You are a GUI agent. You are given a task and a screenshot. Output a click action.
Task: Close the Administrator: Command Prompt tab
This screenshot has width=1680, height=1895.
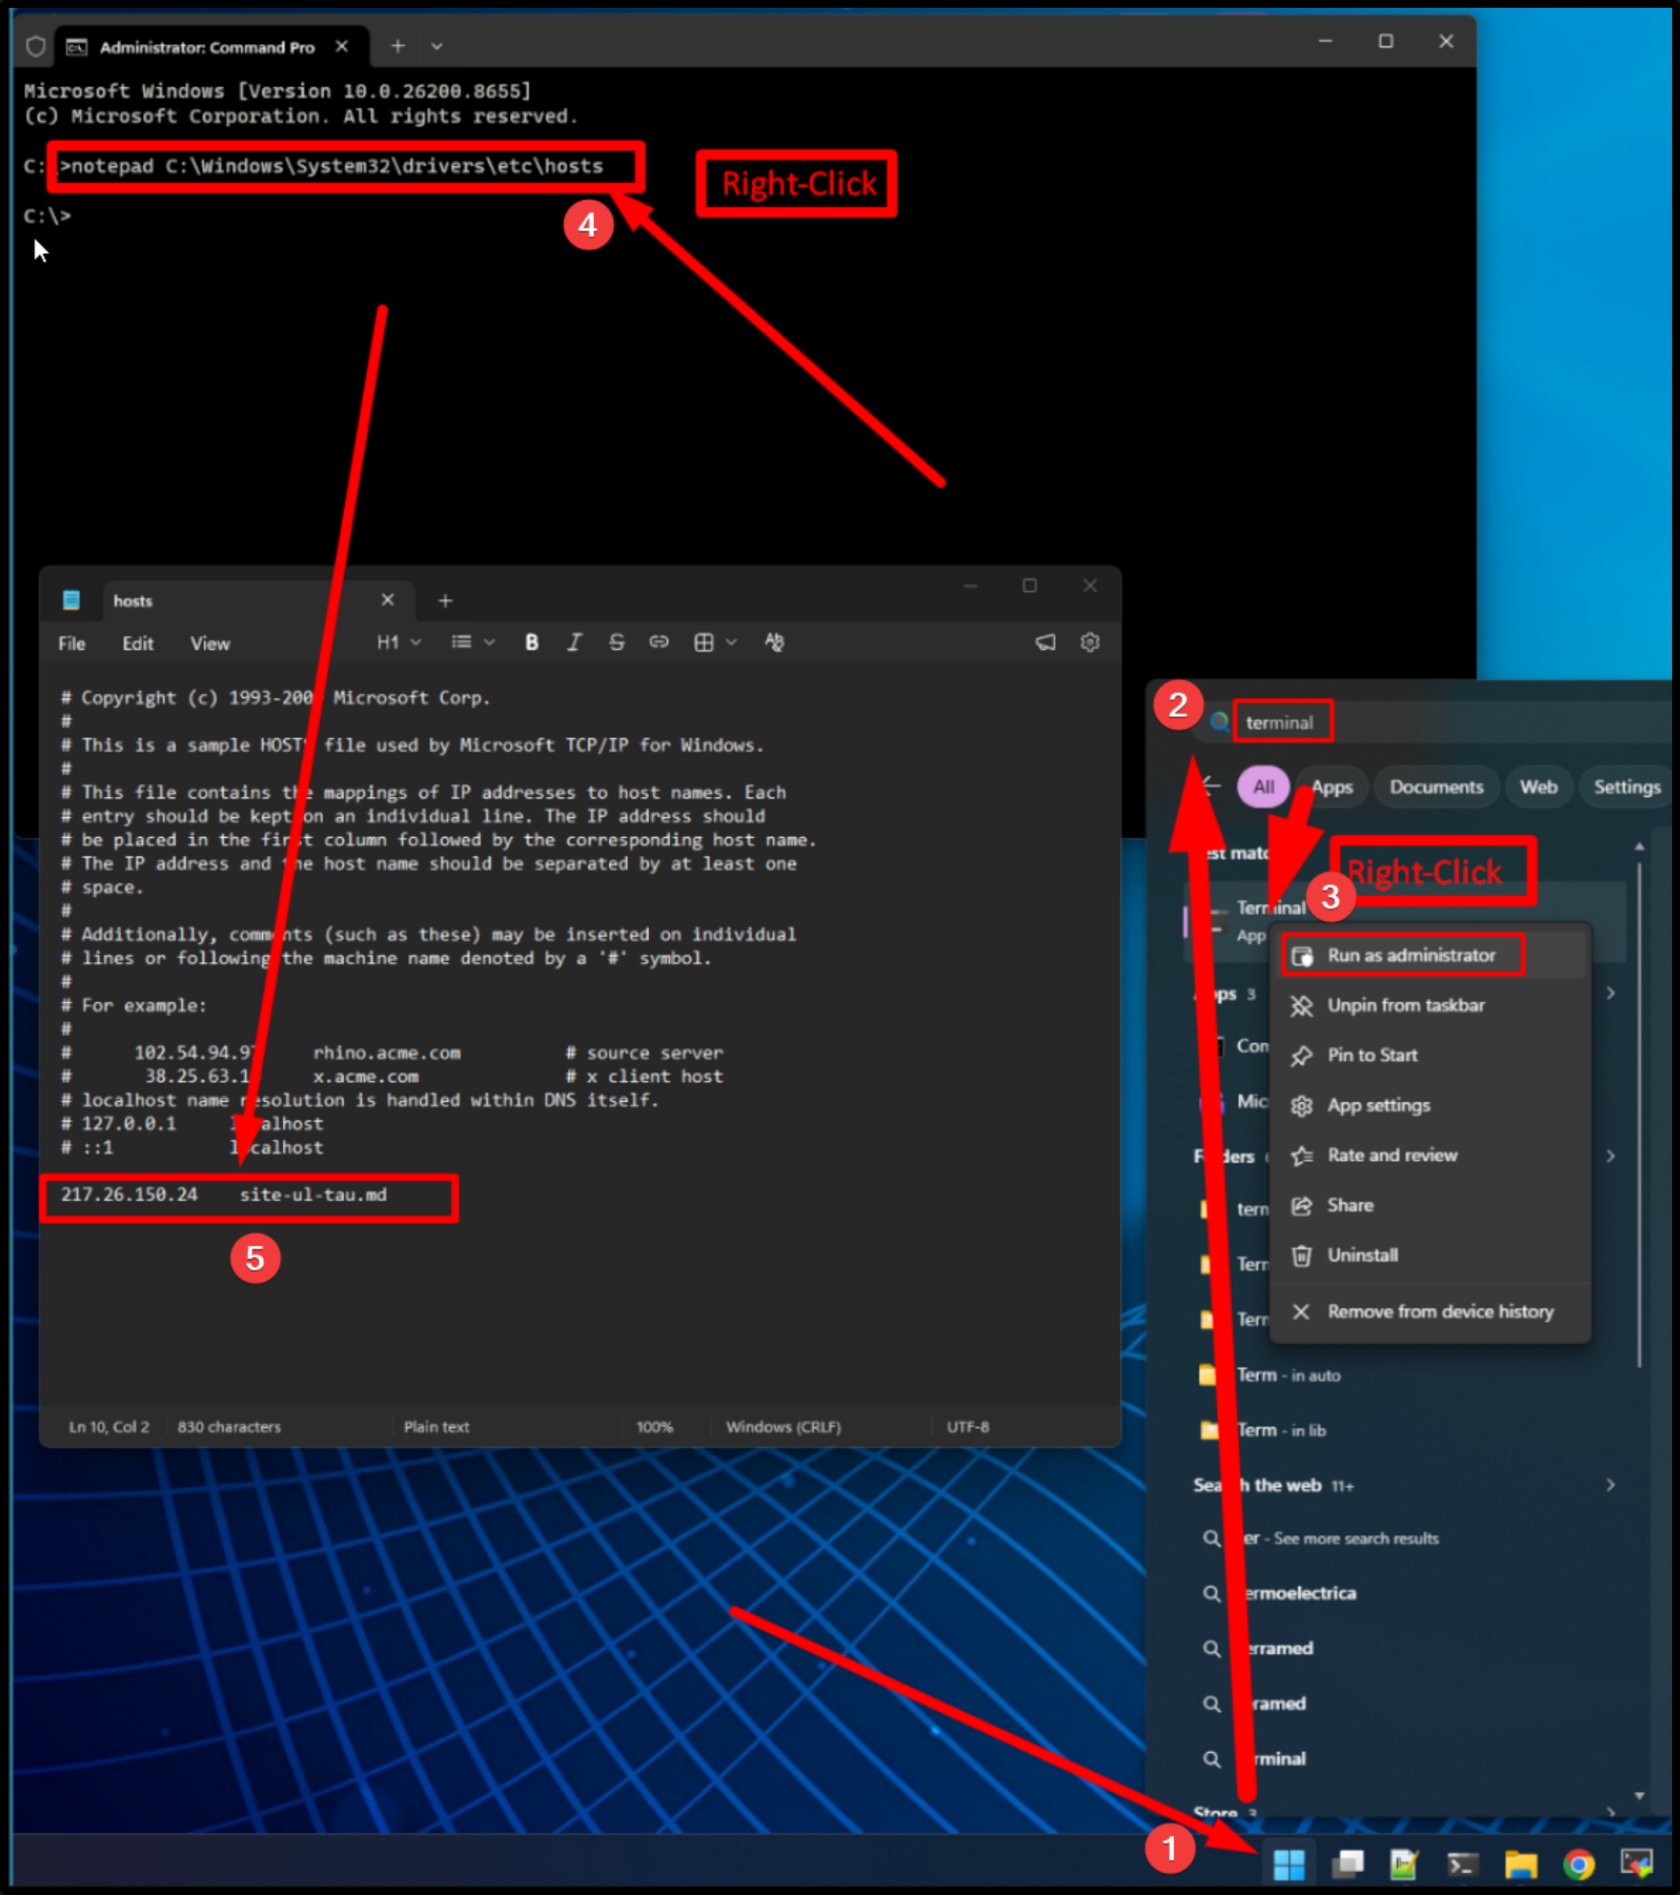tap(342, 46)
